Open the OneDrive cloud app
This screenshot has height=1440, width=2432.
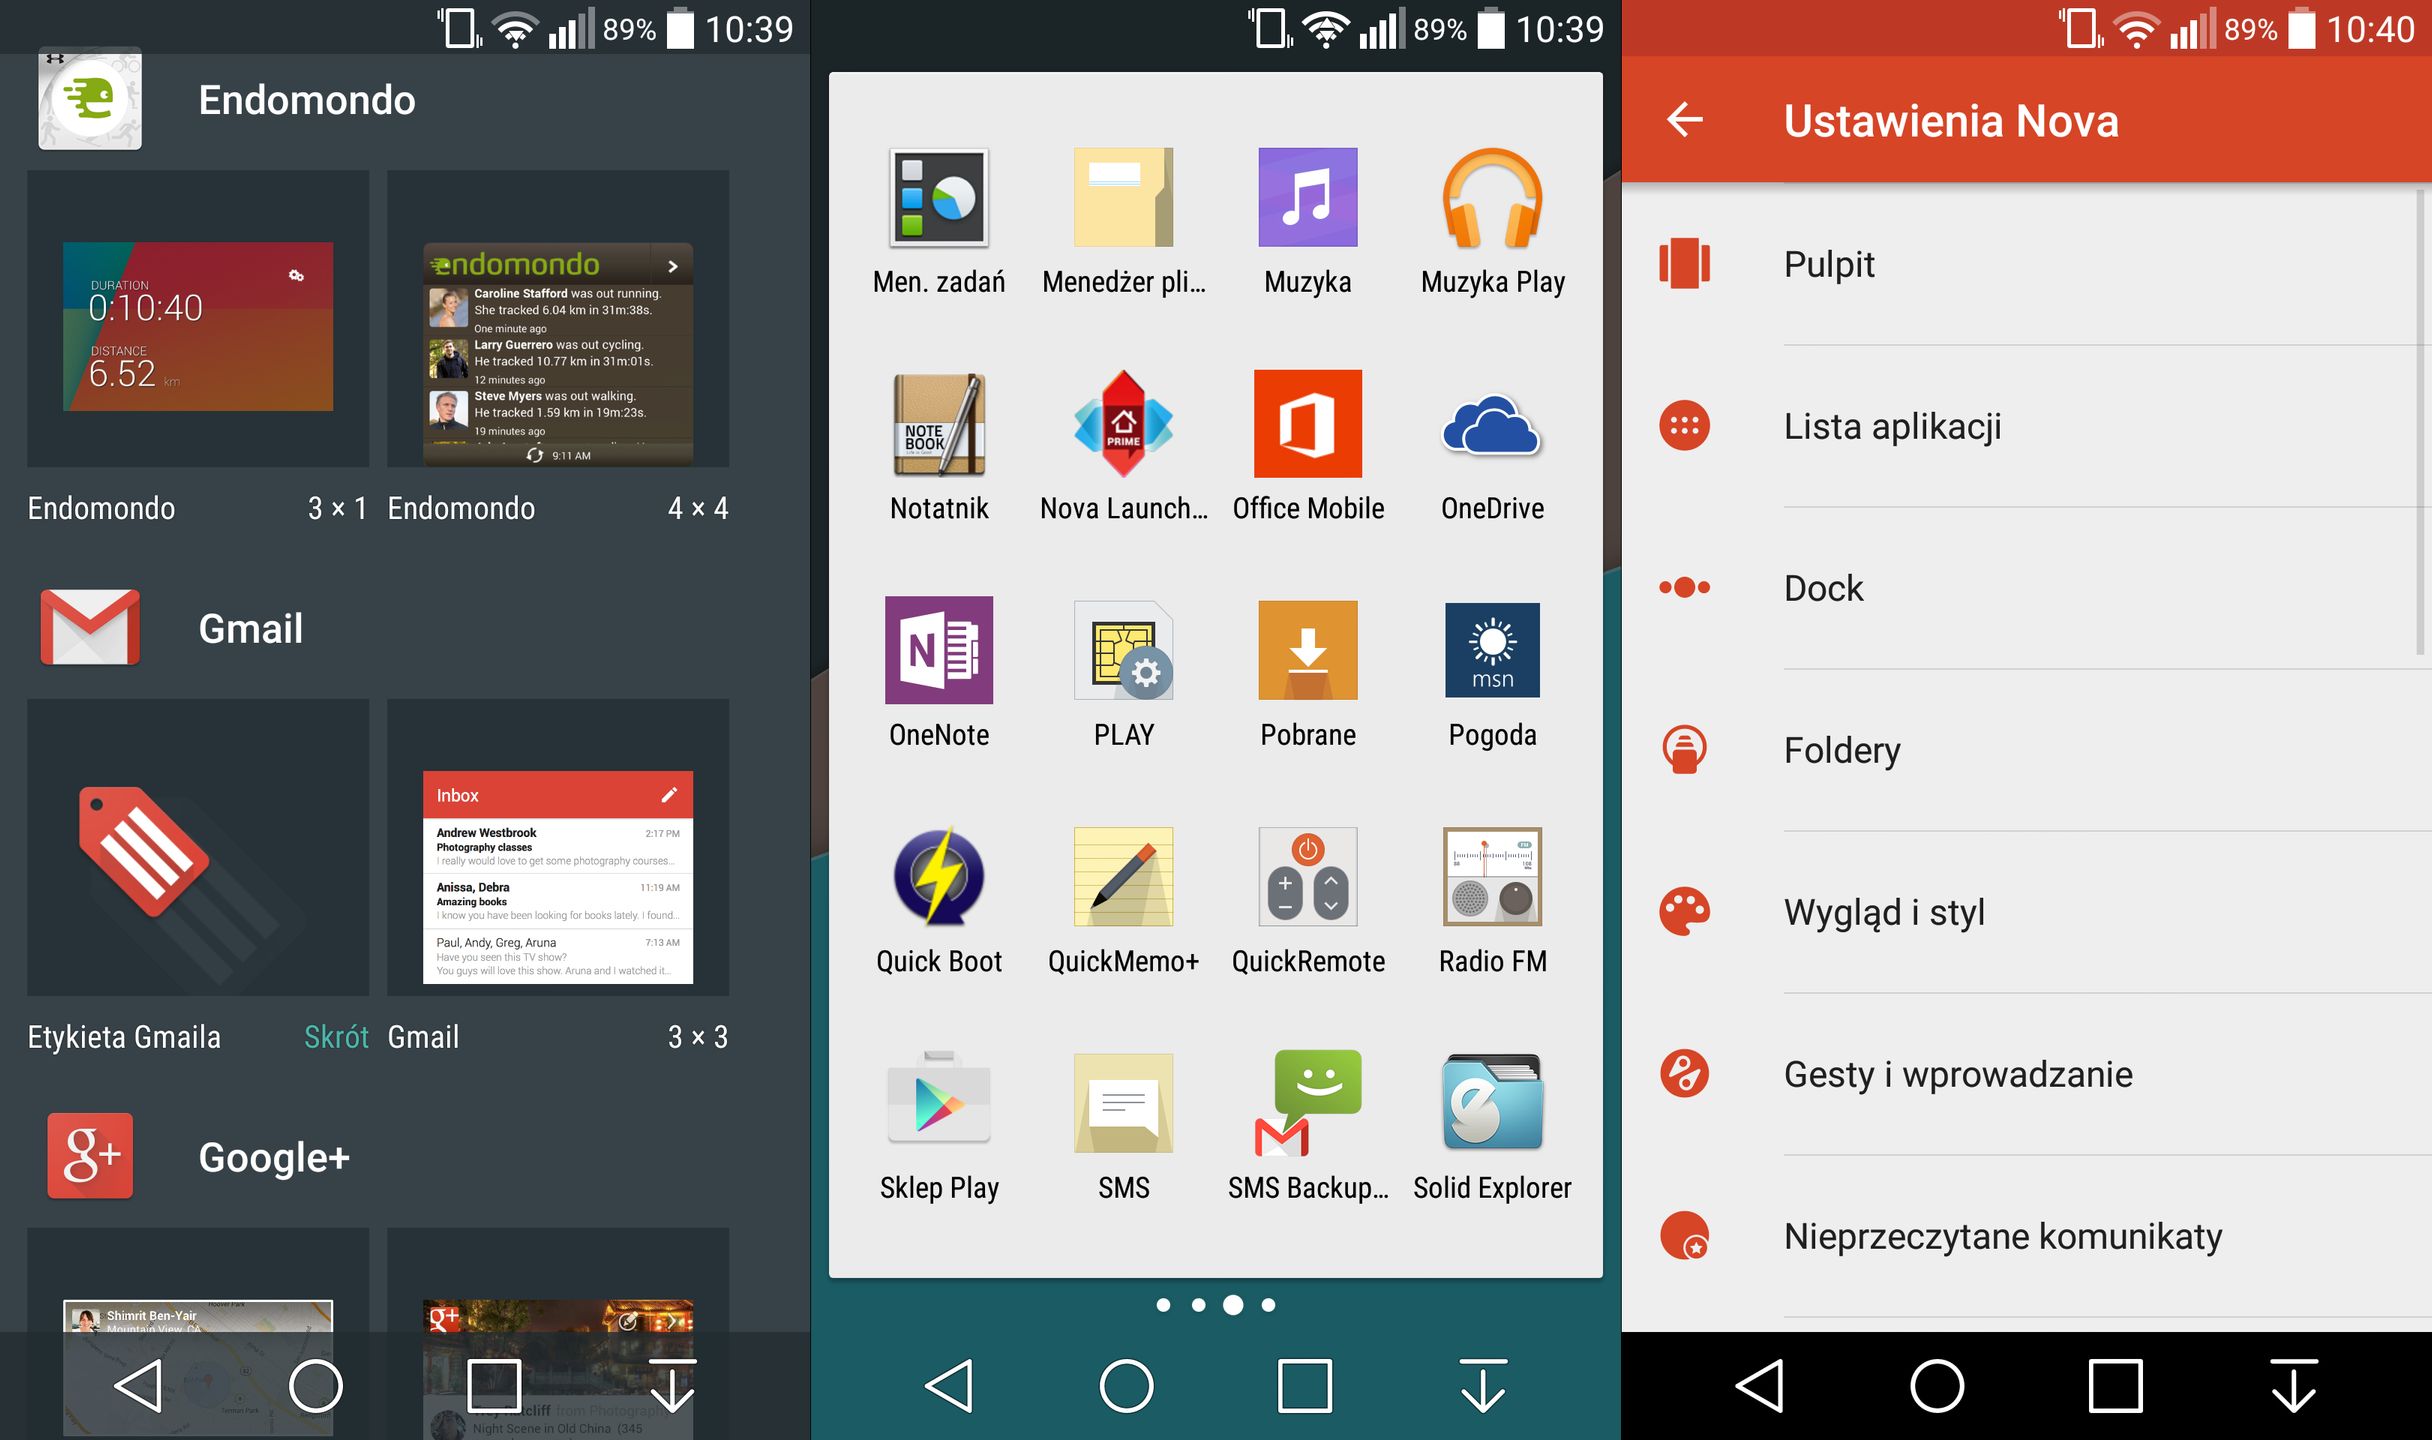(x=1492, y=424)
